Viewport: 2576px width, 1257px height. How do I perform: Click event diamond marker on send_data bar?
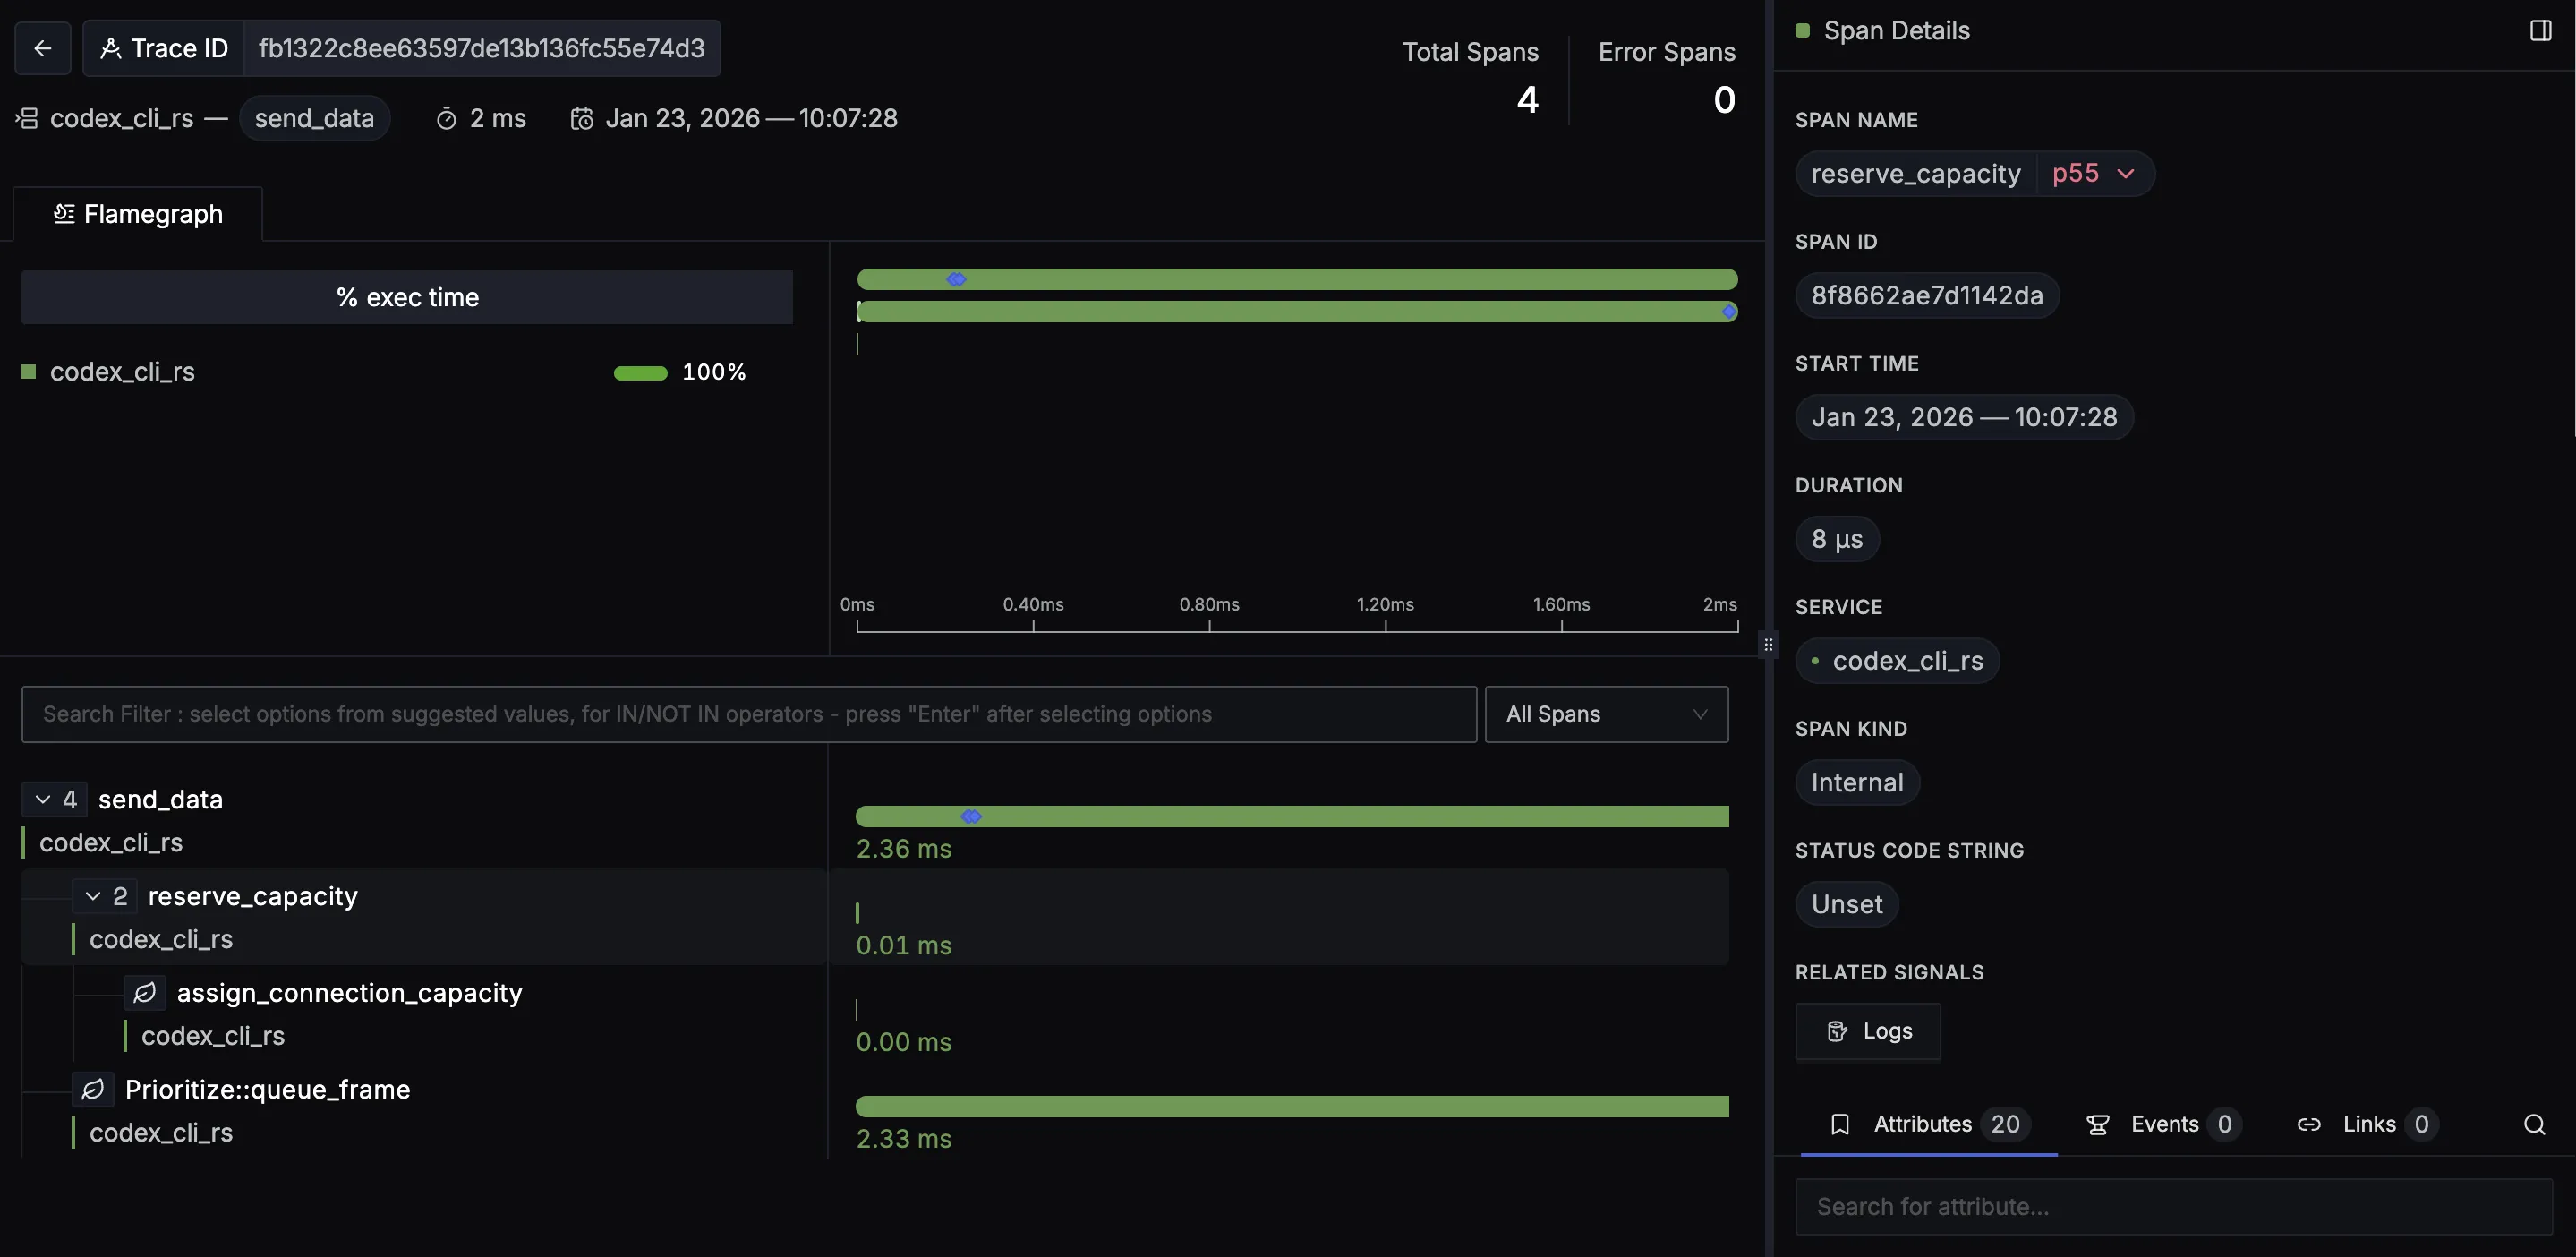pos(970,817)
